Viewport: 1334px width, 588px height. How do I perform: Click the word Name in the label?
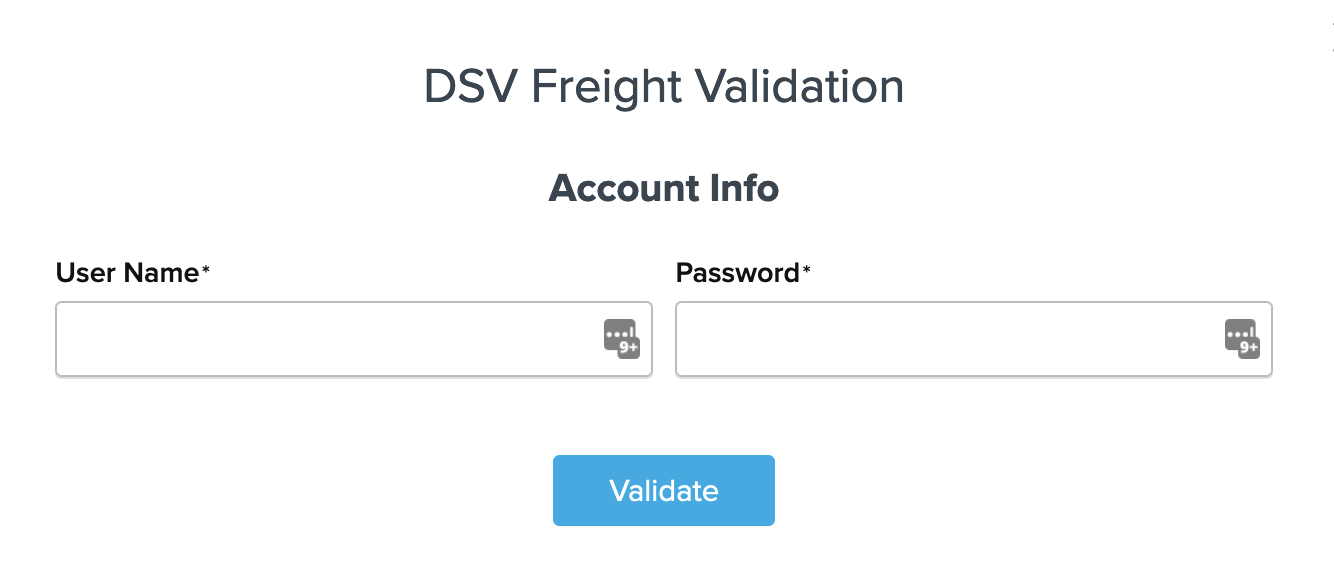(x=160, y=273)
